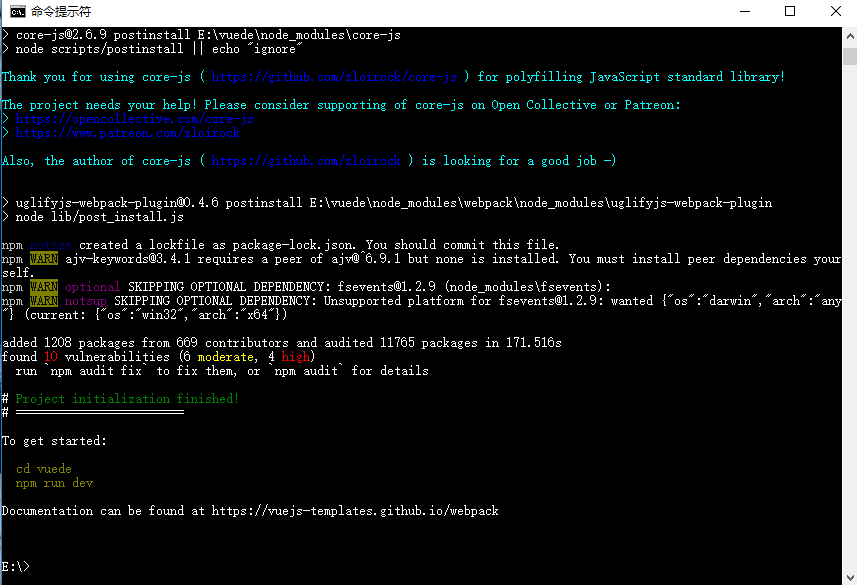
Task: Click the "669 contributors" text
Action: [232, 343]
